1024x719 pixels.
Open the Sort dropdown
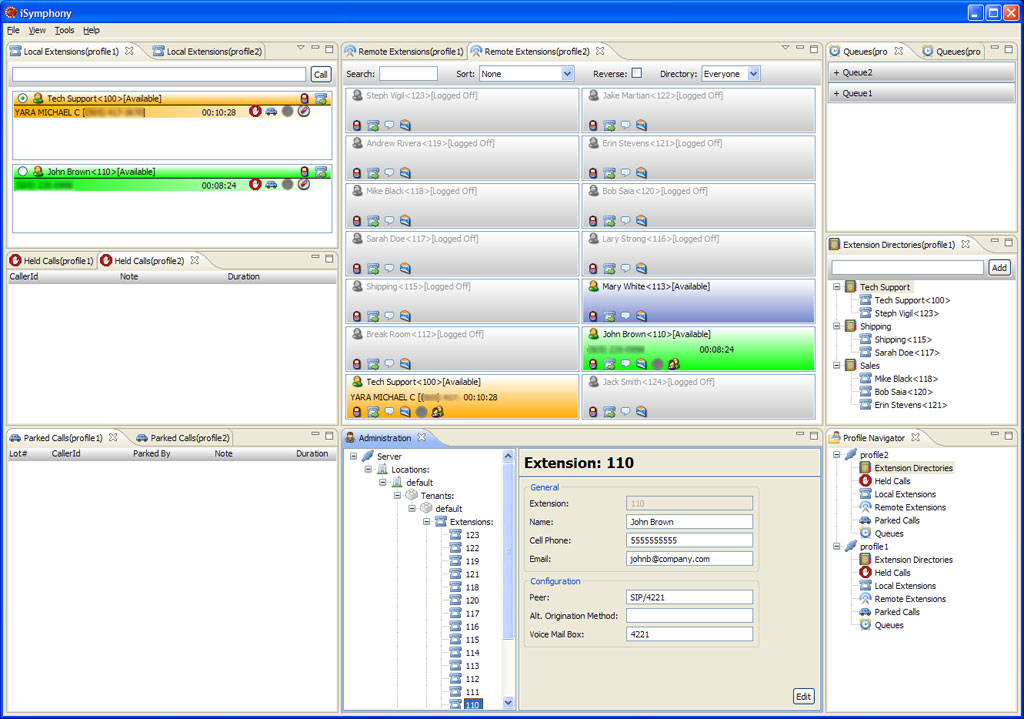[x=567, y=74]
